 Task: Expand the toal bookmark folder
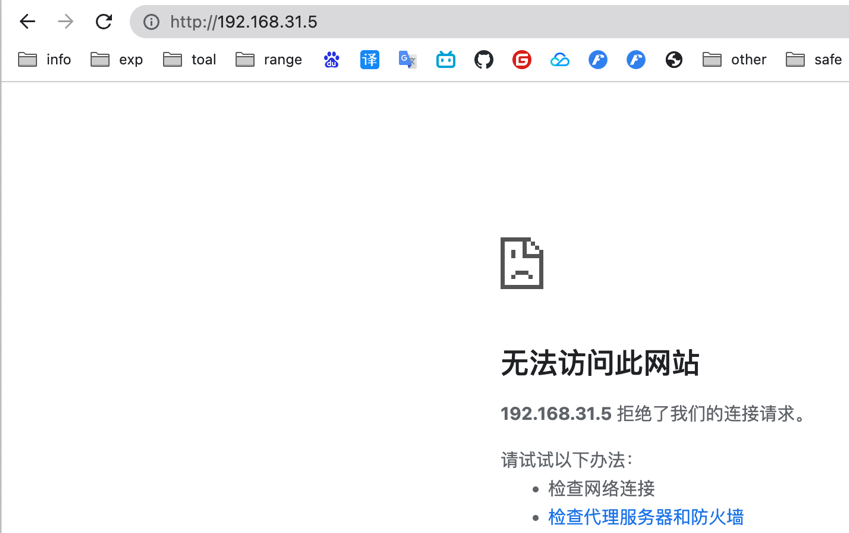190,60
